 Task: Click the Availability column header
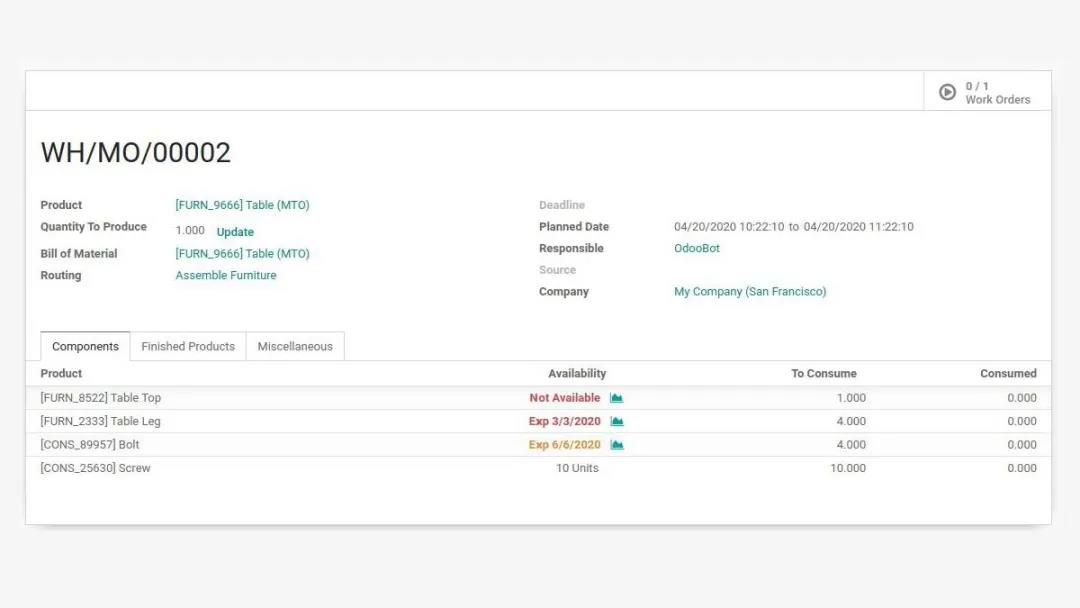tap(577, 373)
